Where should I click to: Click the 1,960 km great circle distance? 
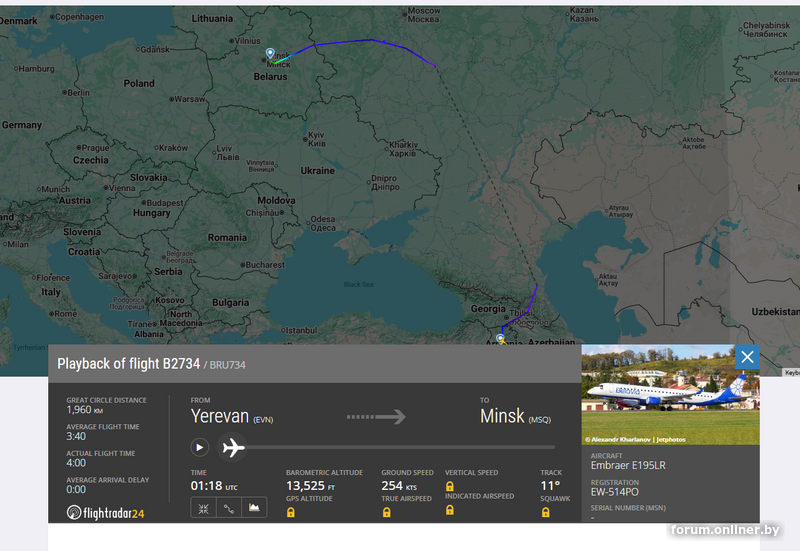click(x=85, y=410)
